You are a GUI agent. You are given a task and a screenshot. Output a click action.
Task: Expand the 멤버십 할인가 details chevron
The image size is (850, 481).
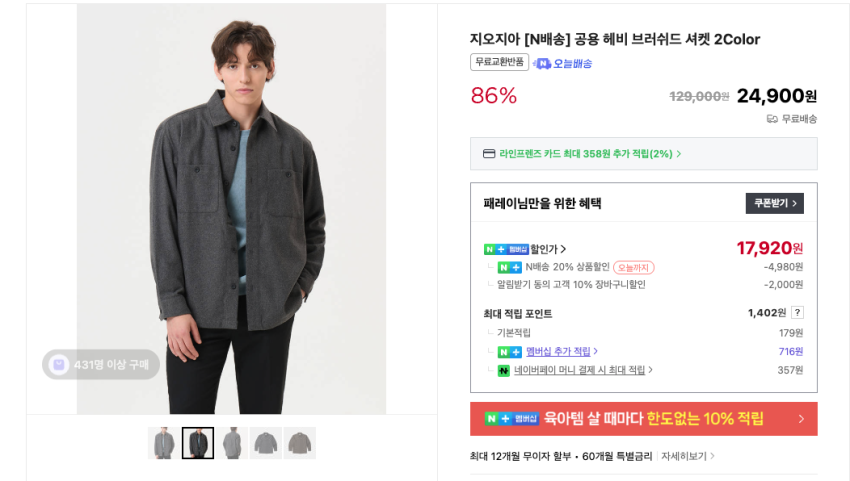(563, 249)
